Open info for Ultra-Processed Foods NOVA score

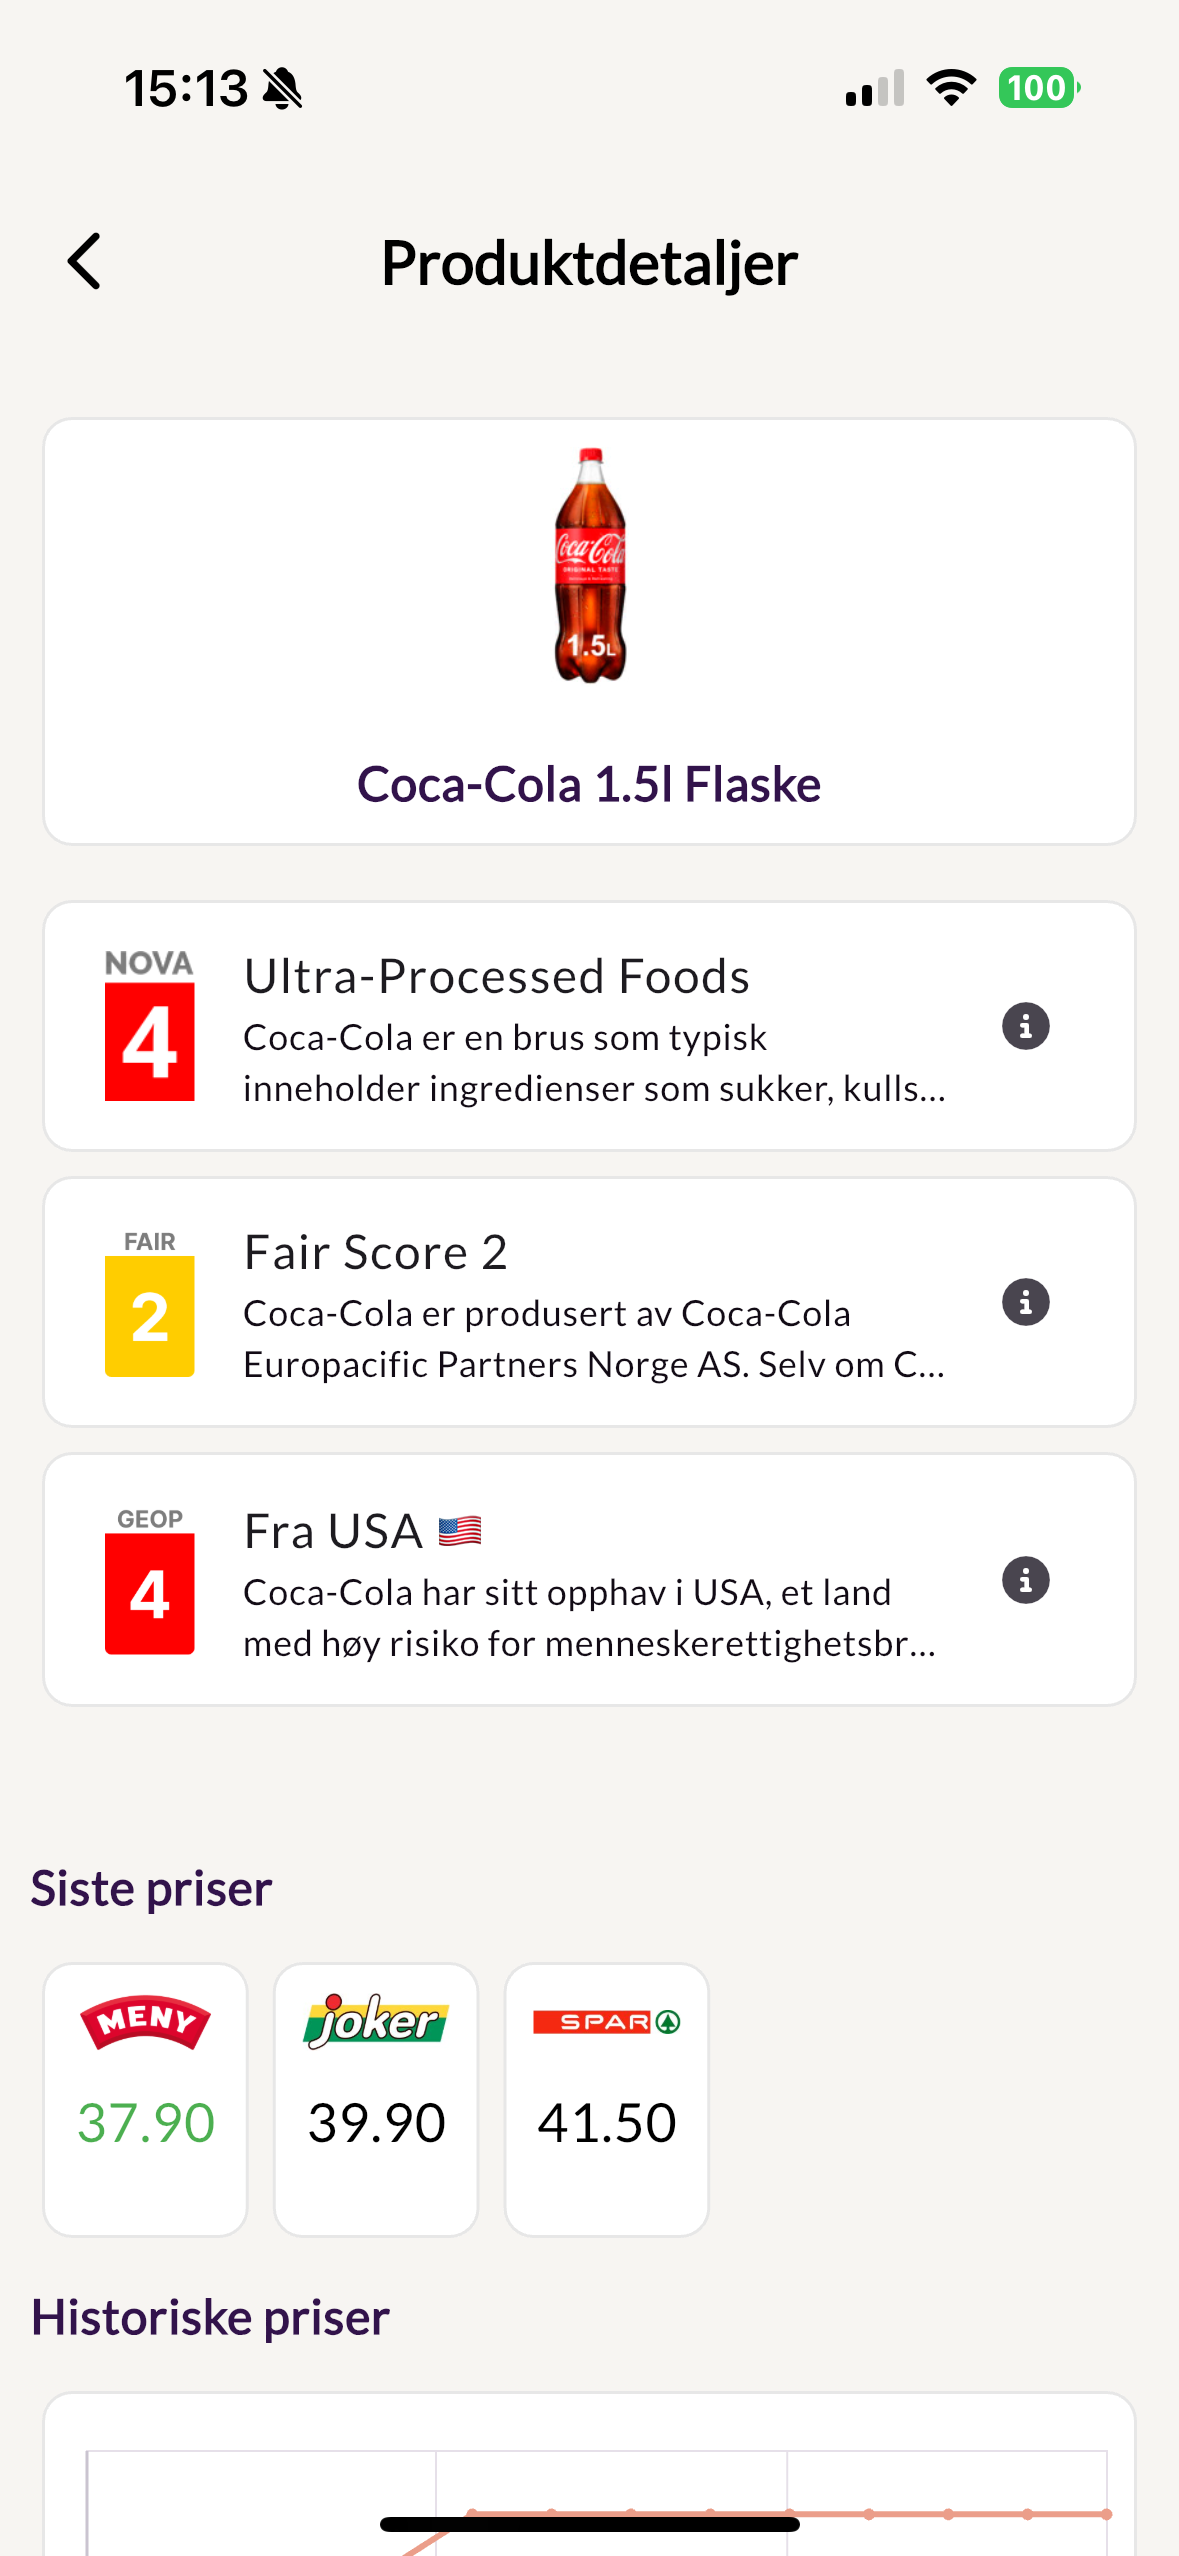1025,1026
